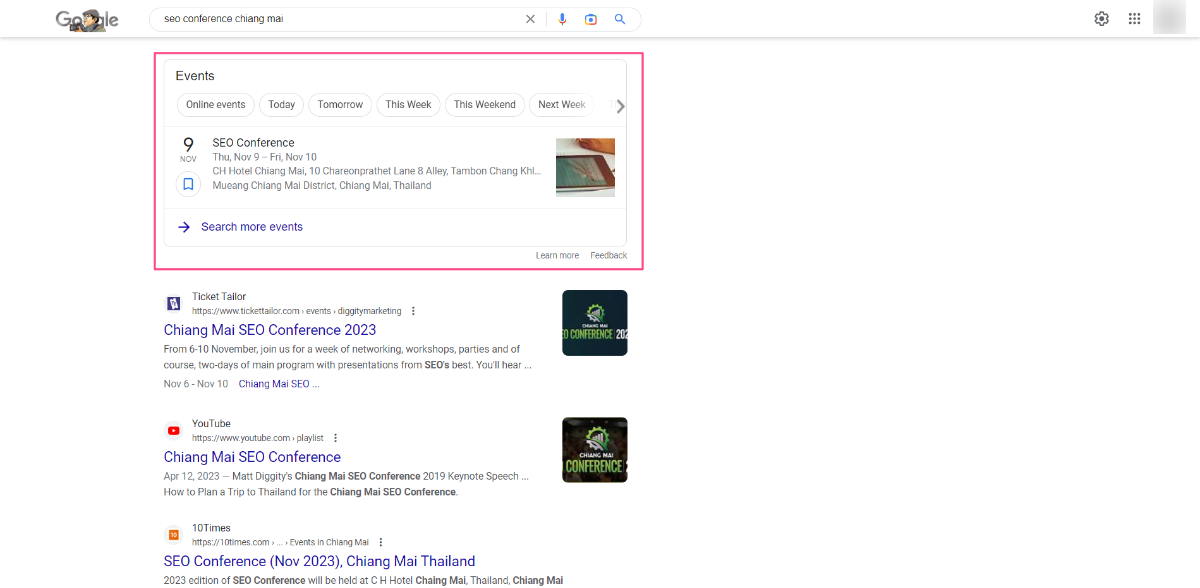The height and width of the screenshot is (588, 1200).
Task: Filter events by This Week
Action: point(408,105)
